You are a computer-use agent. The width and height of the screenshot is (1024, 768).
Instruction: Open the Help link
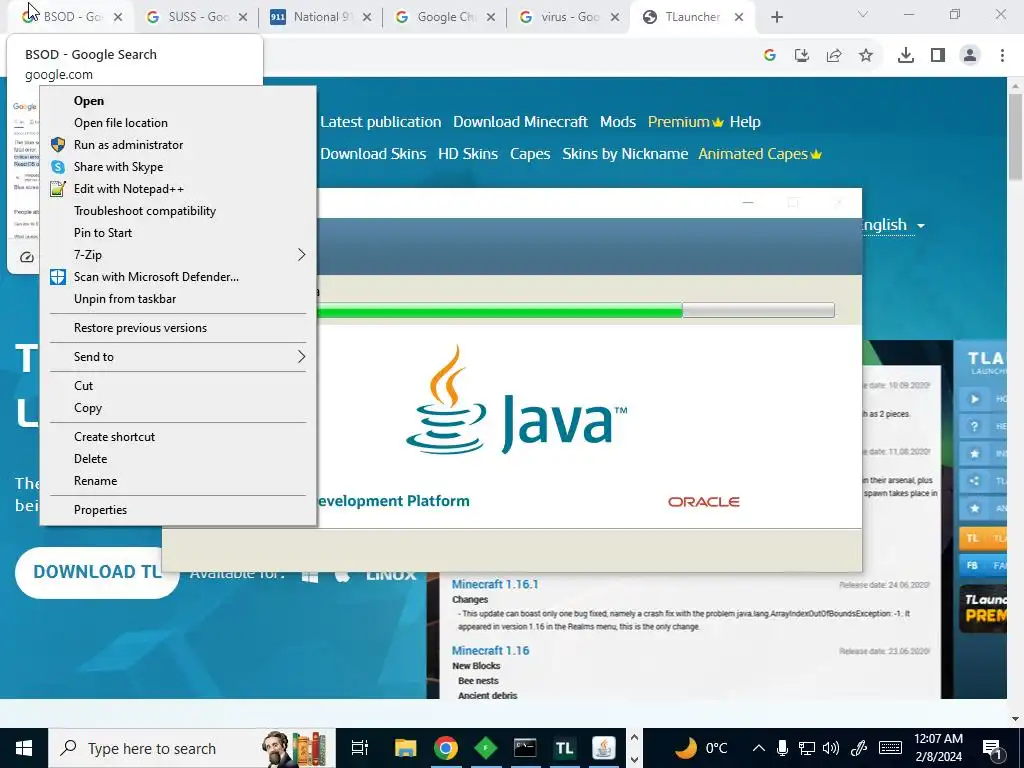745,122
